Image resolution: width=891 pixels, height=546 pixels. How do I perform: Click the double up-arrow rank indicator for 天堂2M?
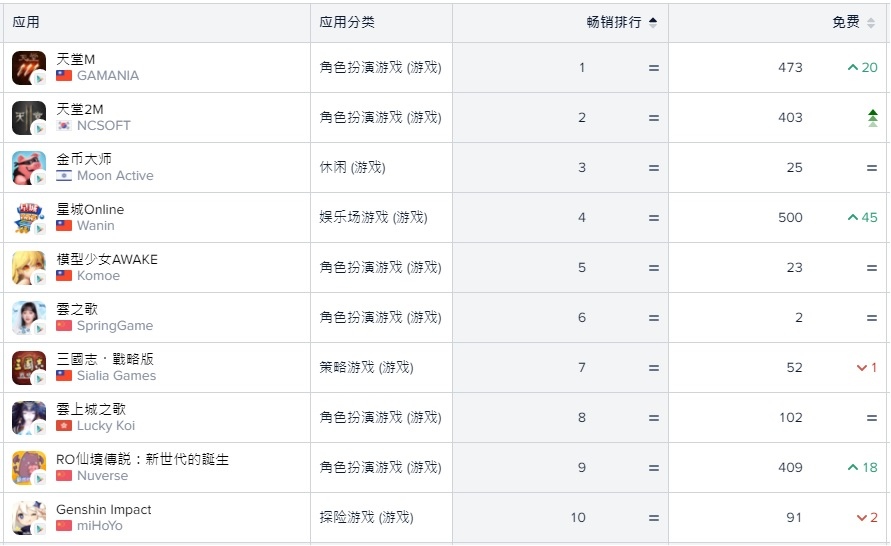coord(872,118)
